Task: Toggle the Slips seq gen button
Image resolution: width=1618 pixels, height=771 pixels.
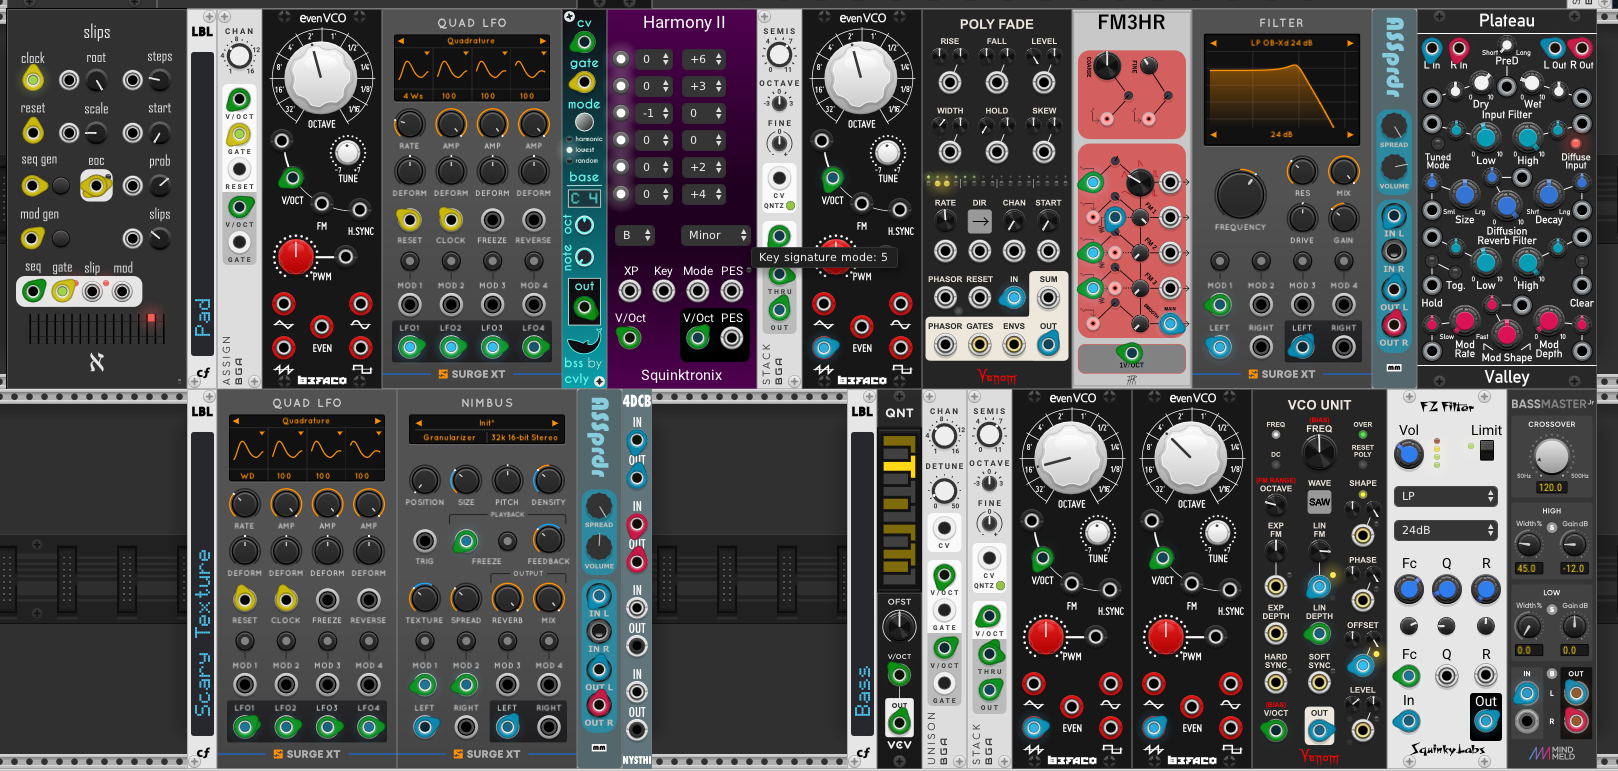Action: click(x=61, y=185)
